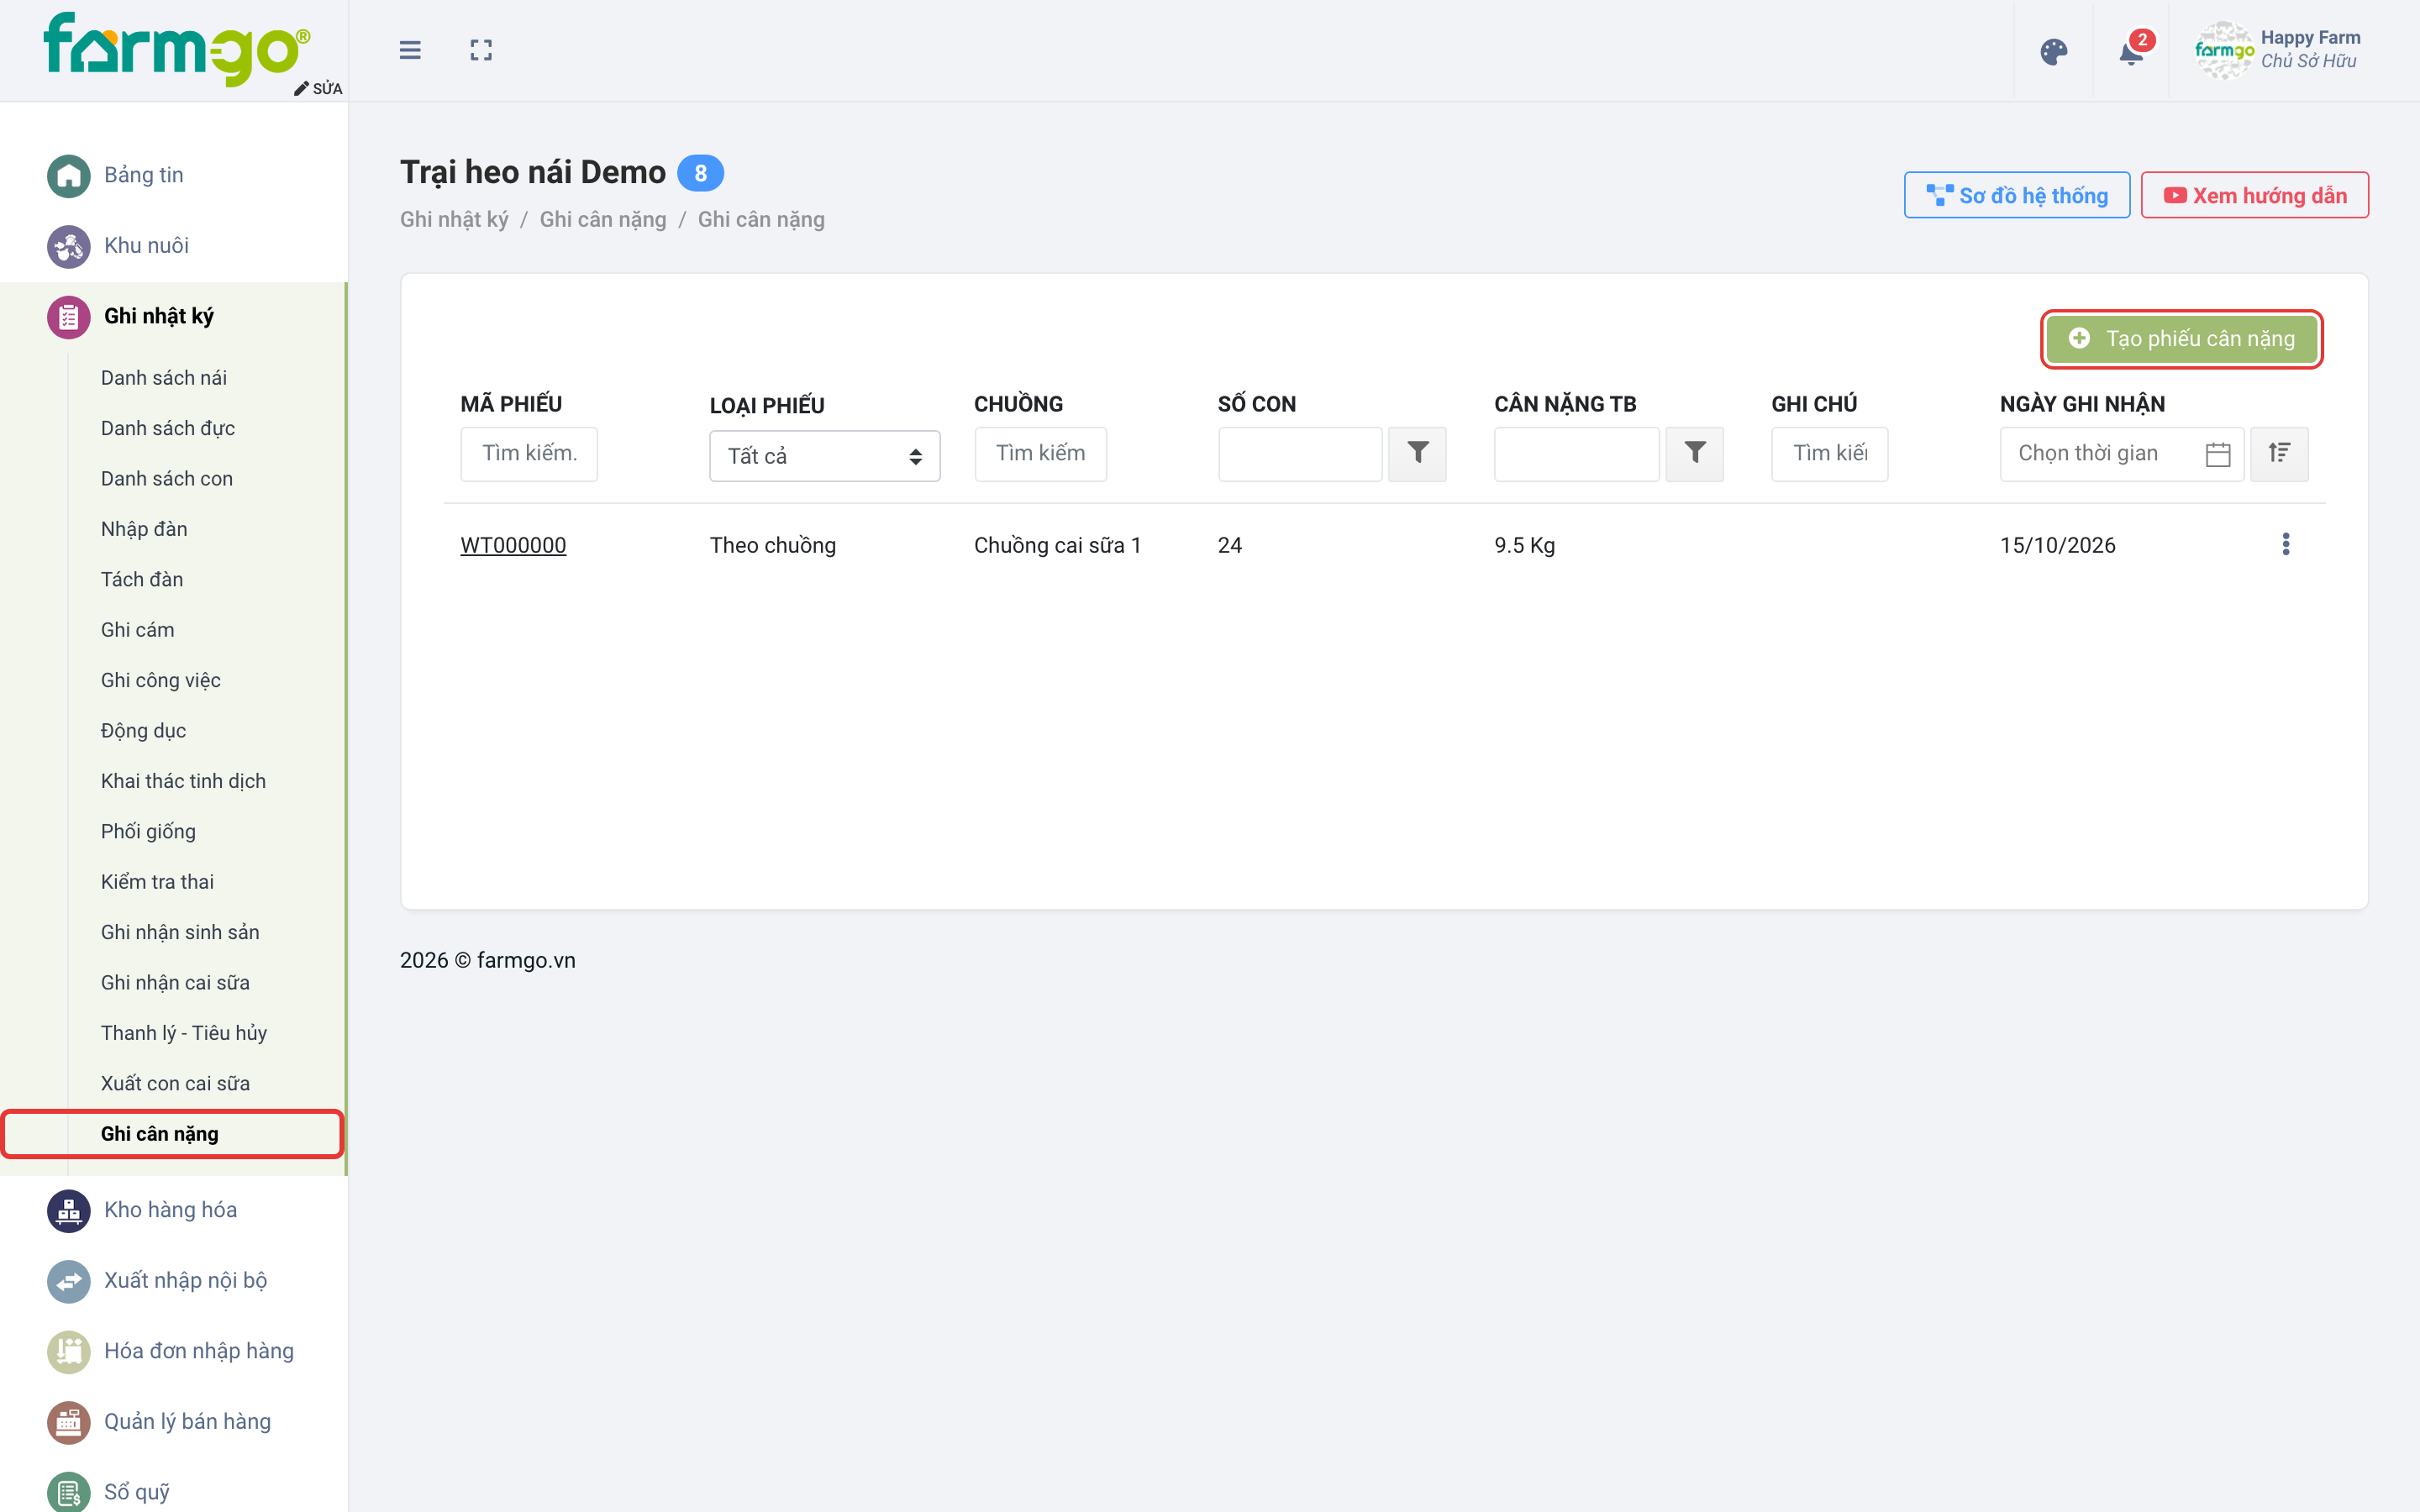Image resolution: width=2420 pixels, height=1512 pixels.
Task: Select Danh sách nái menu item
Action: (x=164, y=378)
